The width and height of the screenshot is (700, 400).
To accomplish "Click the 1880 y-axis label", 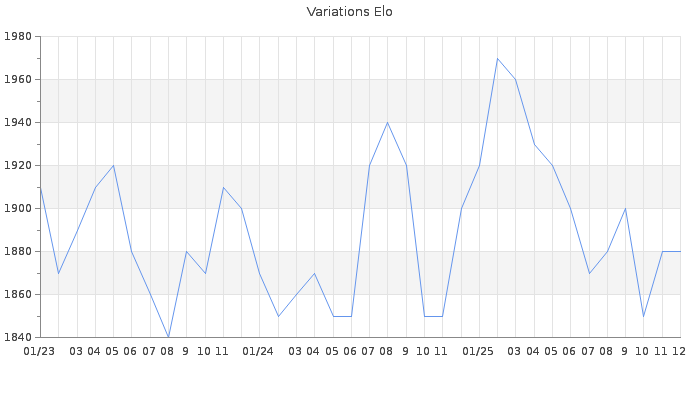I will [19, 252].
